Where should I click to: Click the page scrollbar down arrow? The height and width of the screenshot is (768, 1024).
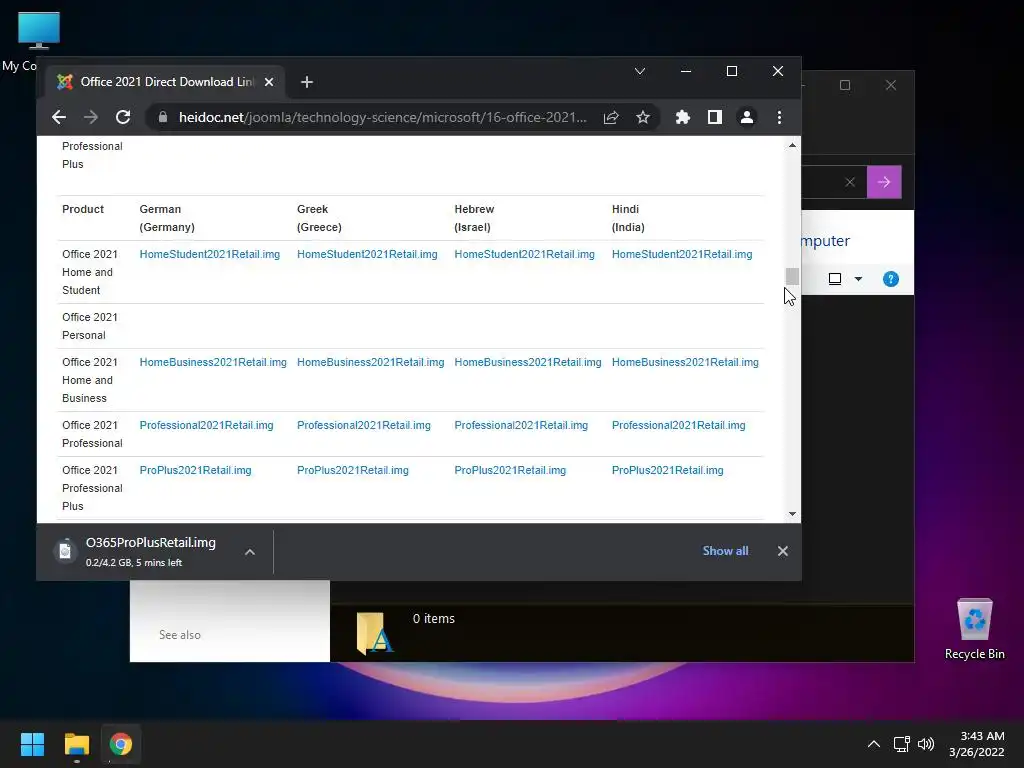[x=792, y=514]
